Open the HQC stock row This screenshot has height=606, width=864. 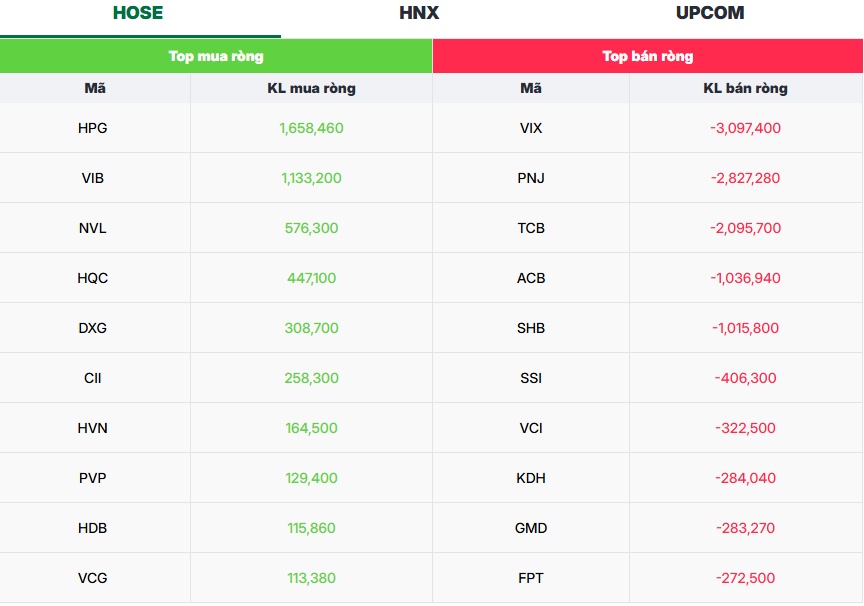pos(93,278)
